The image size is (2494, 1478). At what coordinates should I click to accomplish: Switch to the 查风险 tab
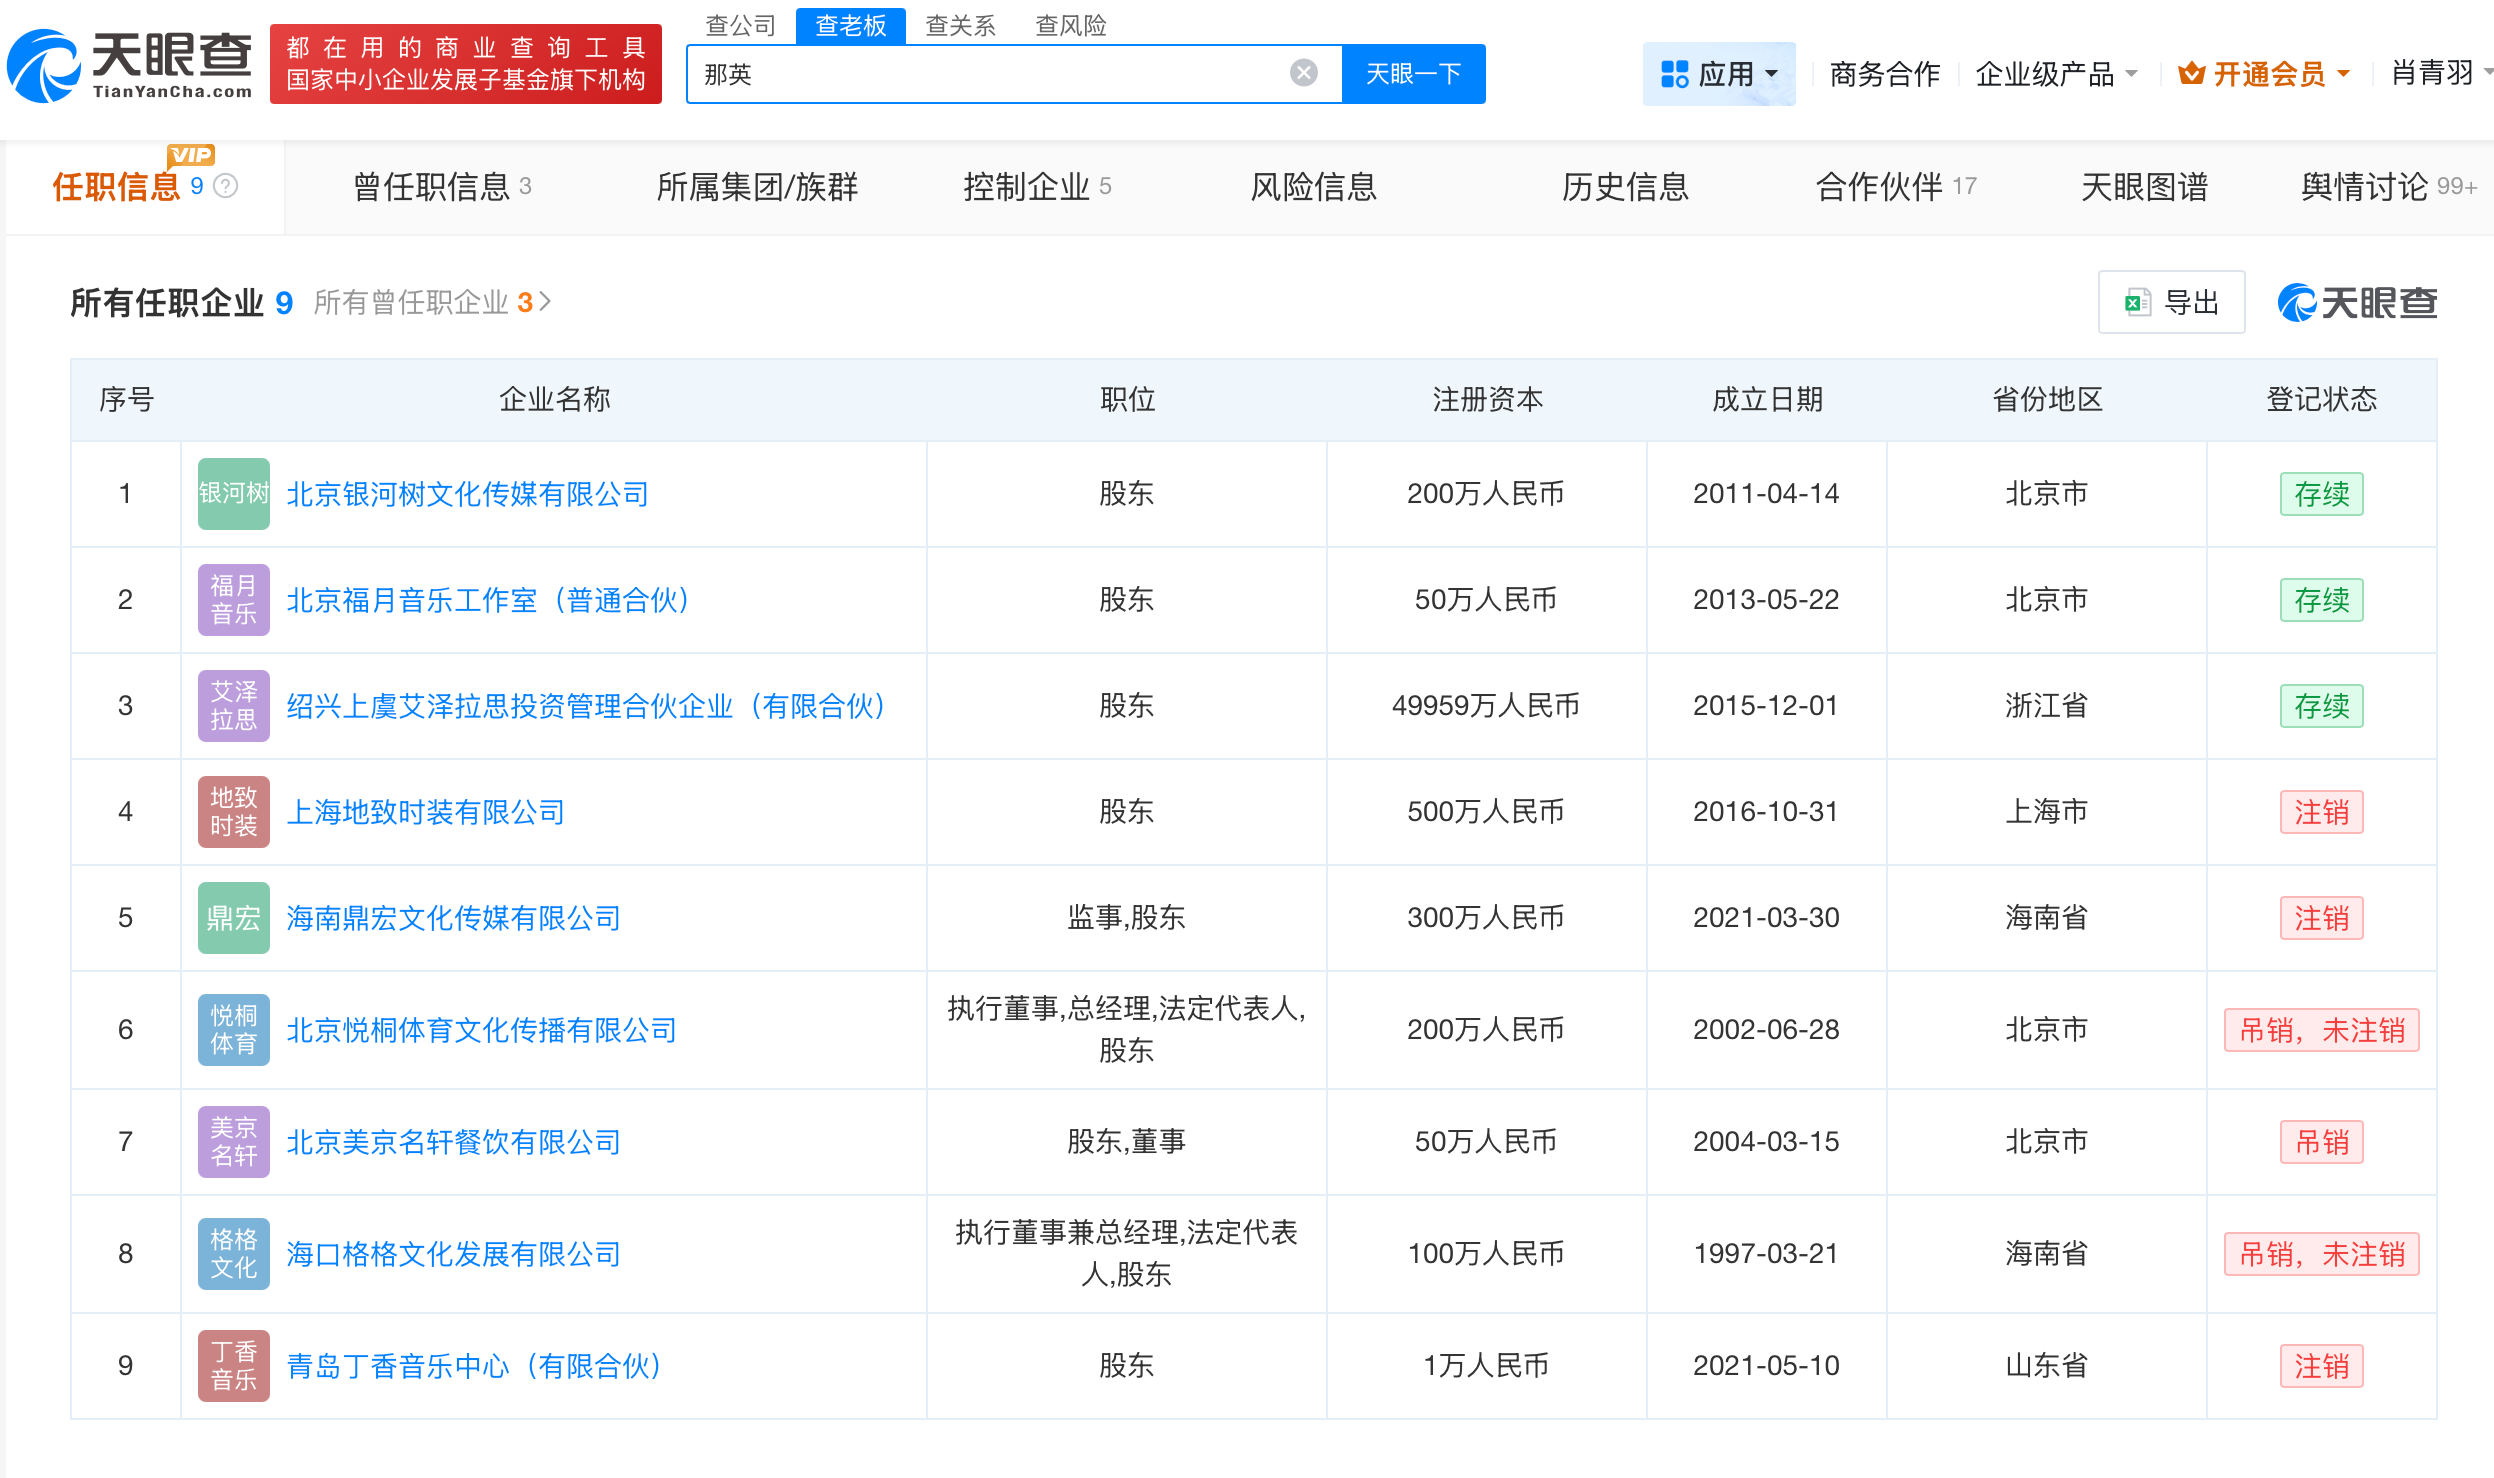[1069, 25]
